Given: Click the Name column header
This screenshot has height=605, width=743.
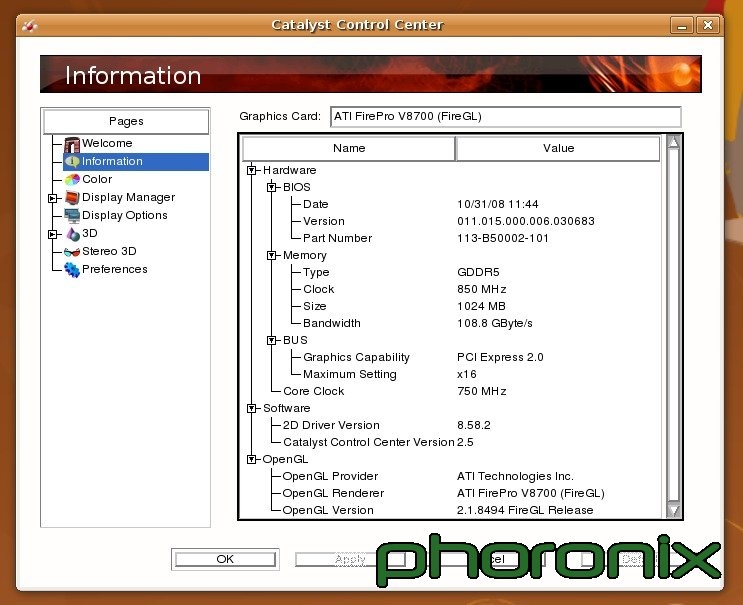Looking at the screenshot, I should [349, 148].
